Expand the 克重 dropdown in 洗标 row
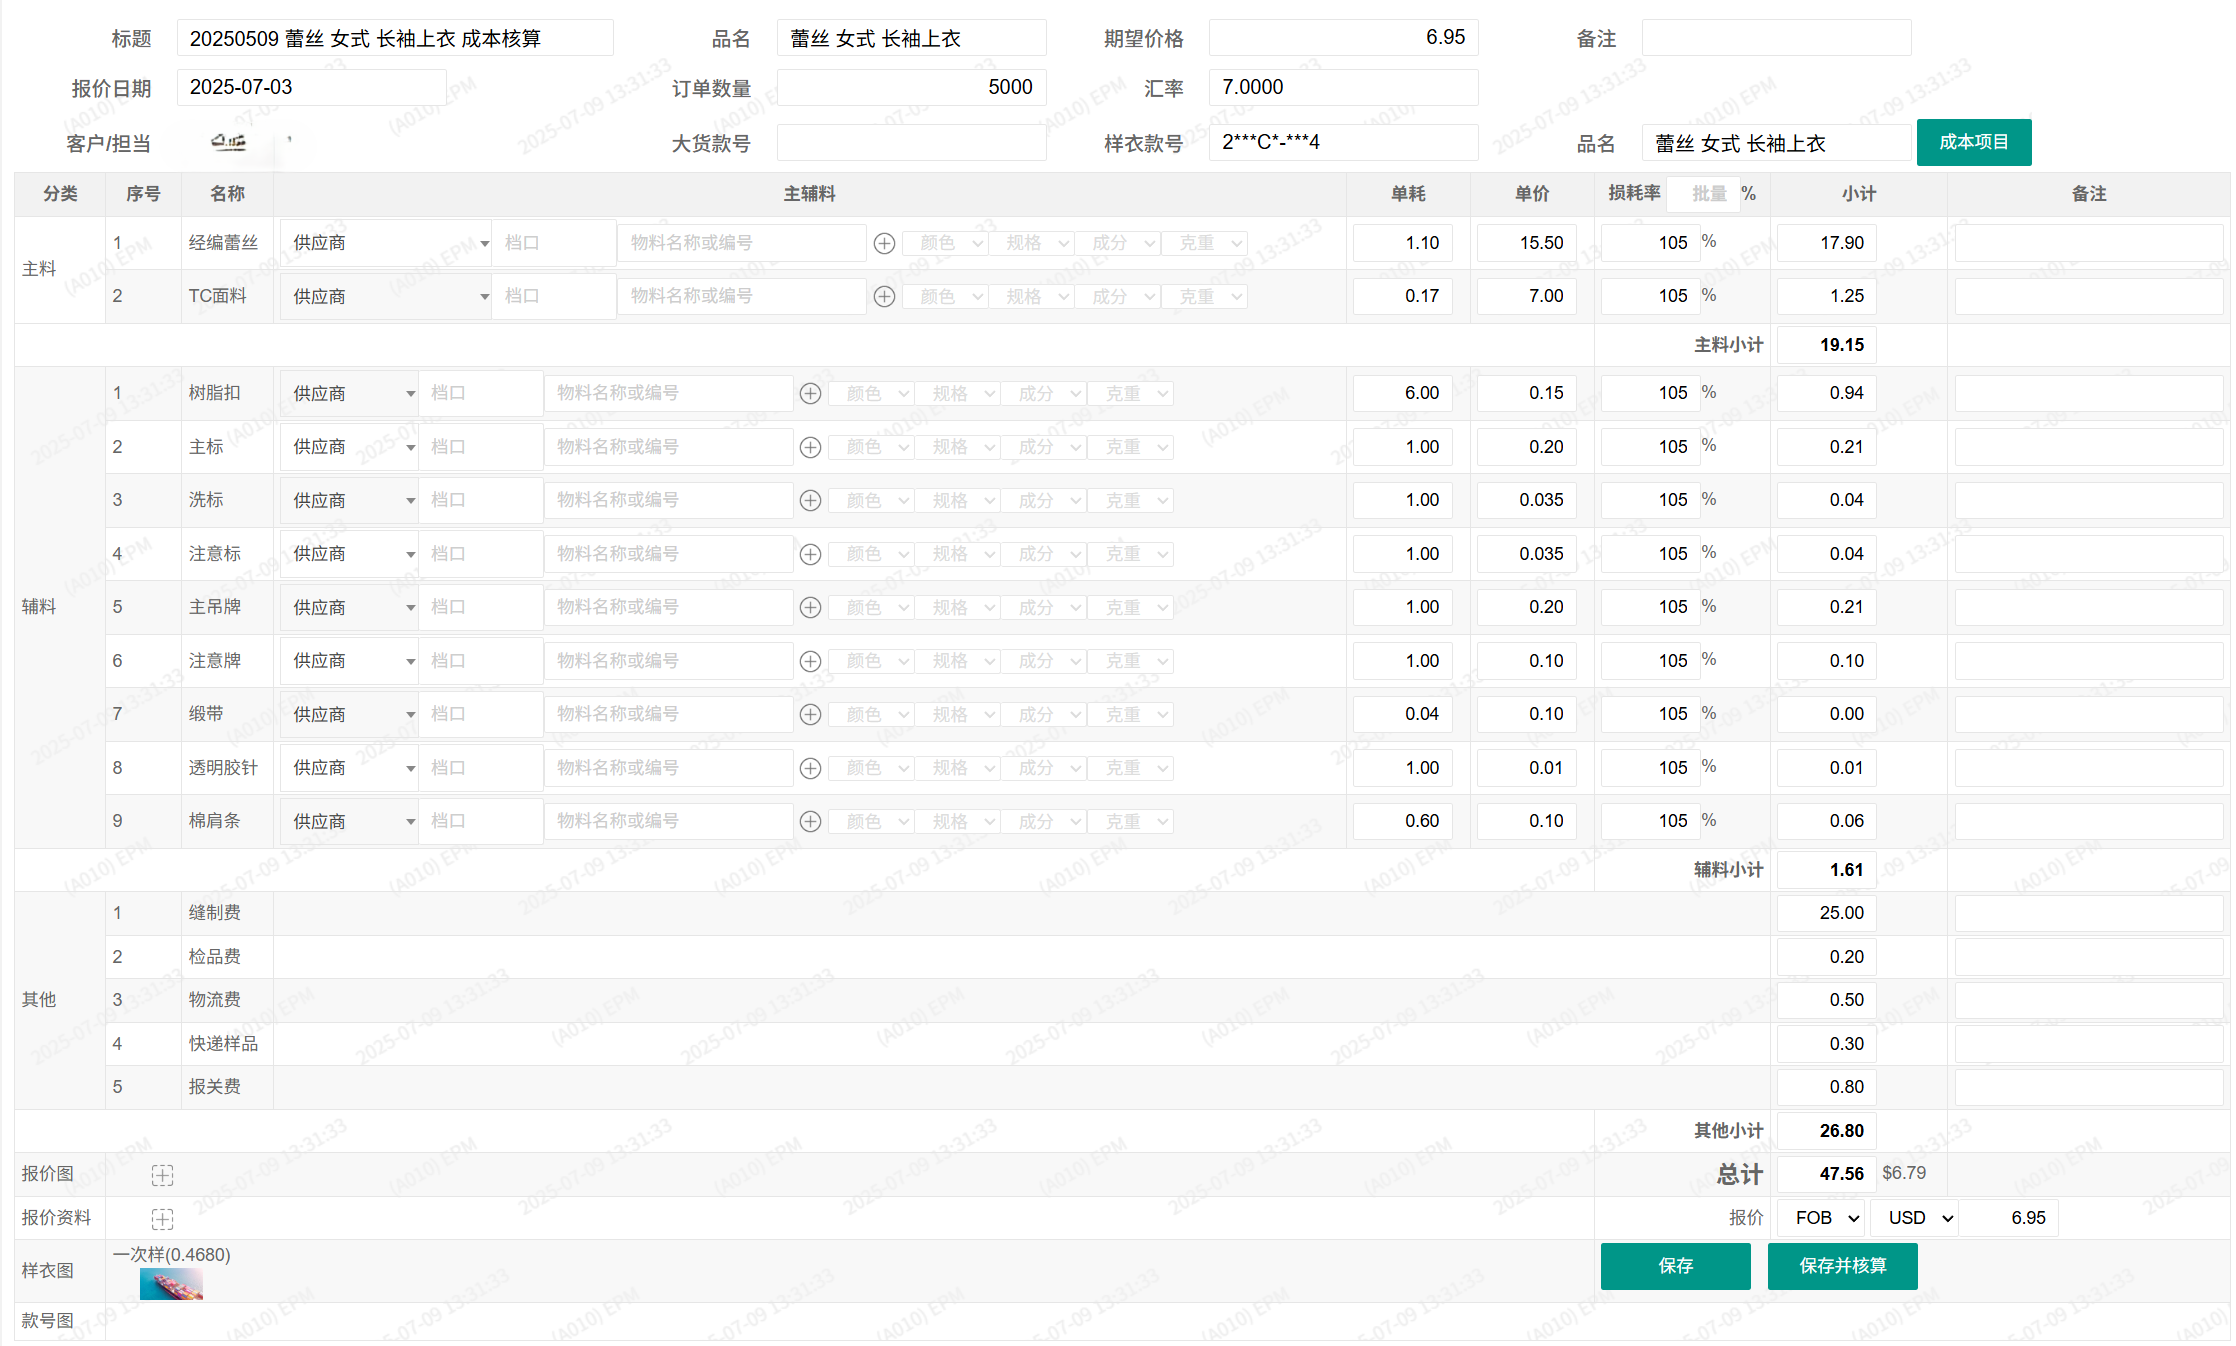This screenshot has width=2236, height=1346. click(x=1130, y=500)
